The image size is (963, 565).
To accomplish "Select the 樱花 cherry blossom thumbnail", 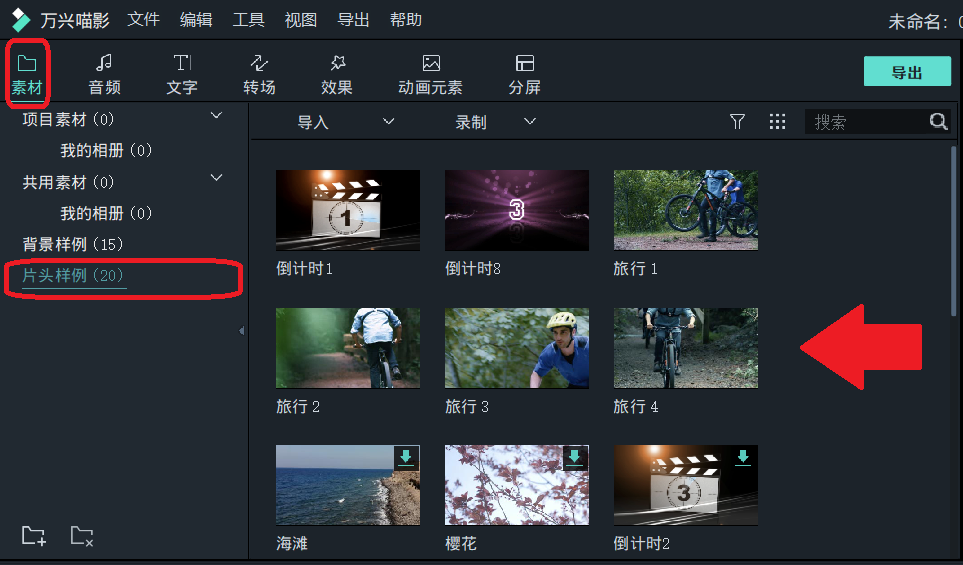I will pos(517,485).
